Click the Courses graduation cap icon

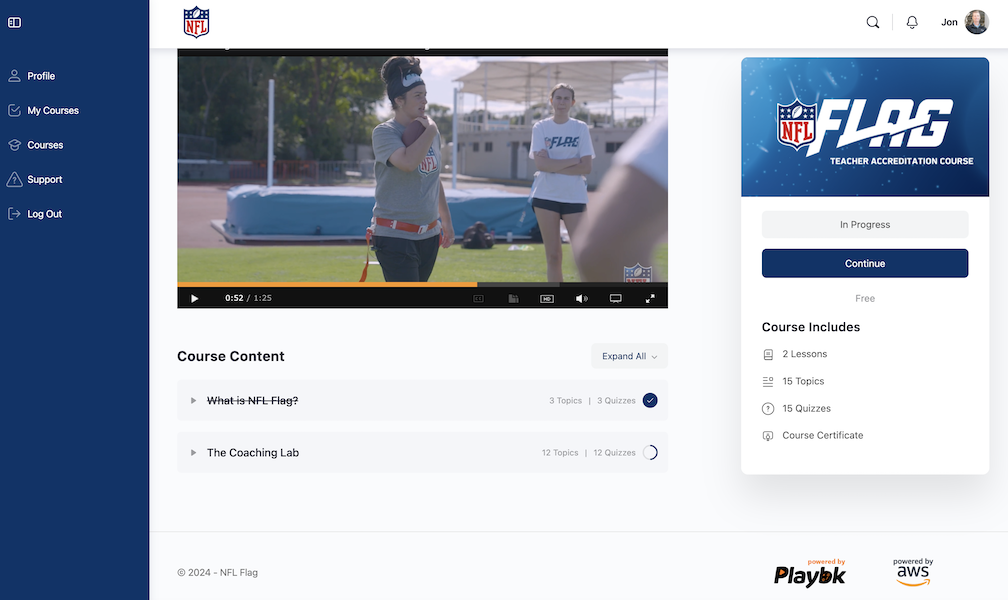(14, 145)
